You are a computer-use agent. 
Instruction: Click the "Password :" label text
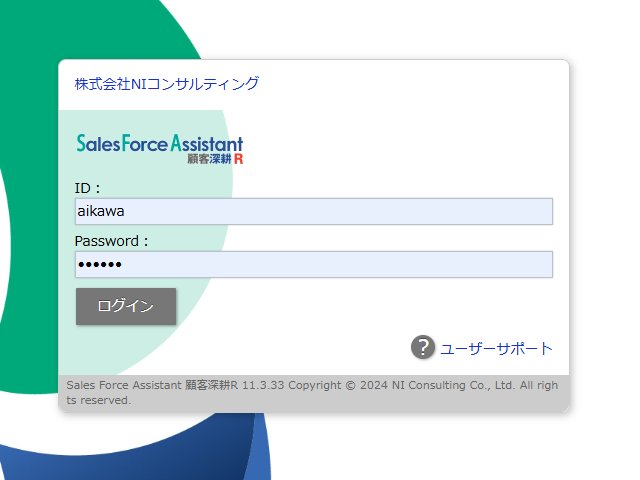tap(111, 241)
